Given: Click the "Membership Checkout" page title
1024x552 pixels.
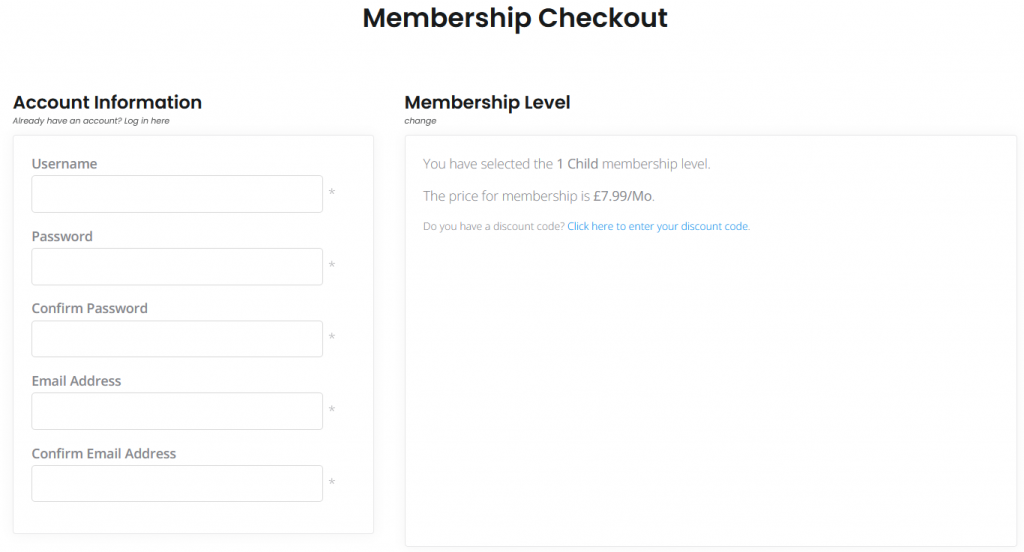Looking at the screenshot, I should coord(514,18).
